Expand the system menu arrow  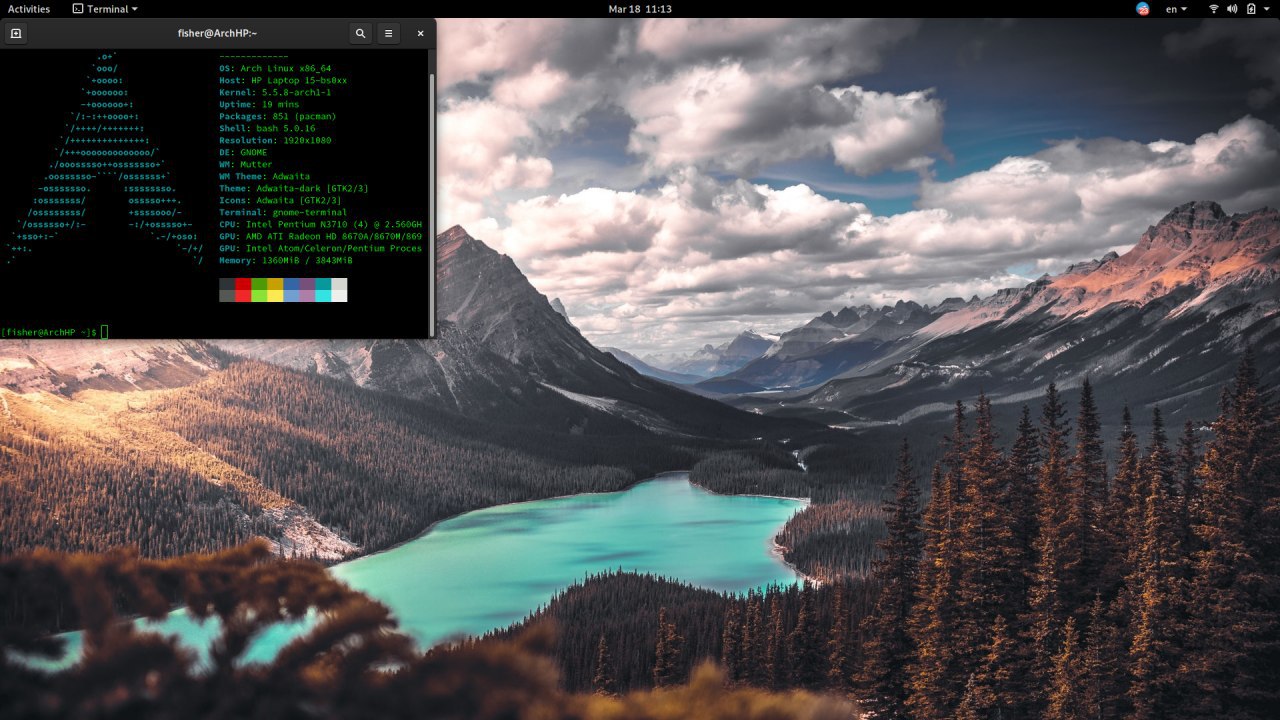tap(1267, 9)
